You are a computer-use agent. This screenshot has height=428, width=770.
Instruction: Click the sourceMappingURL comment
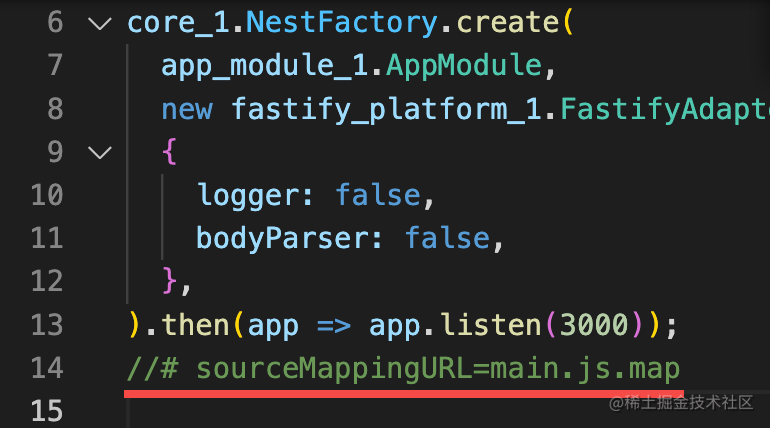[404, 369]
